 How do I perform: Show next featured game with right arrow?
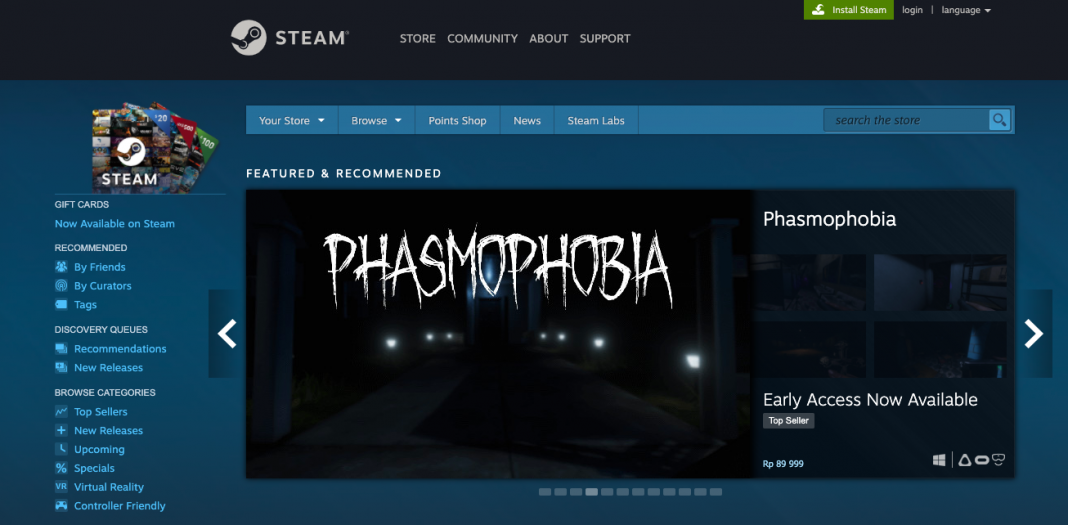point(1034,334)
